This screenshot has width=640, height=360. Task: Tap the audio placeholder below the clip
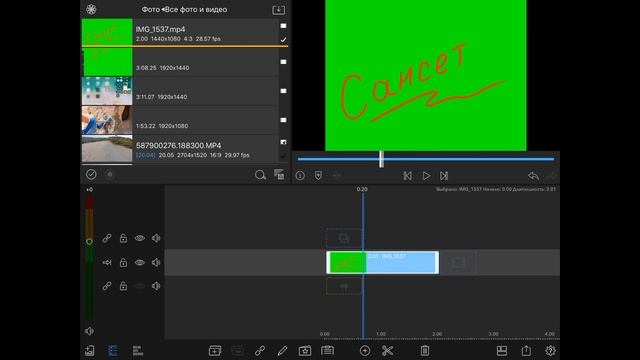click(x=344, y=286)
